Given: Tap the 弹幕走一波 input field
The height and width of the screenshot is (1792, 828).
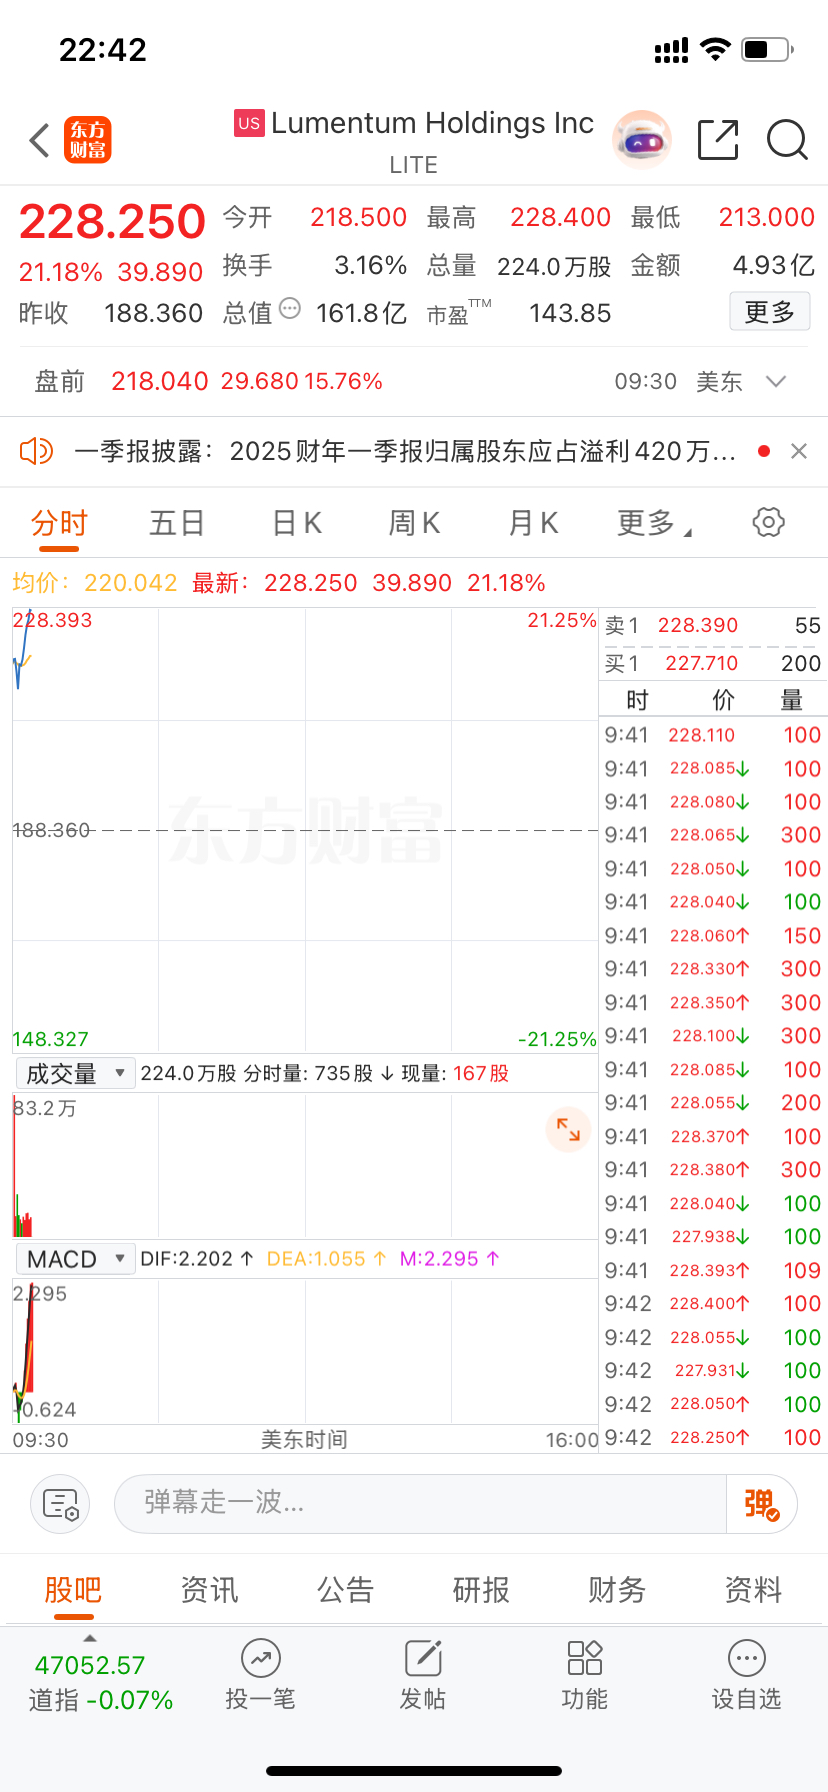Looking at the screenshot, I should coord(420,1503).
